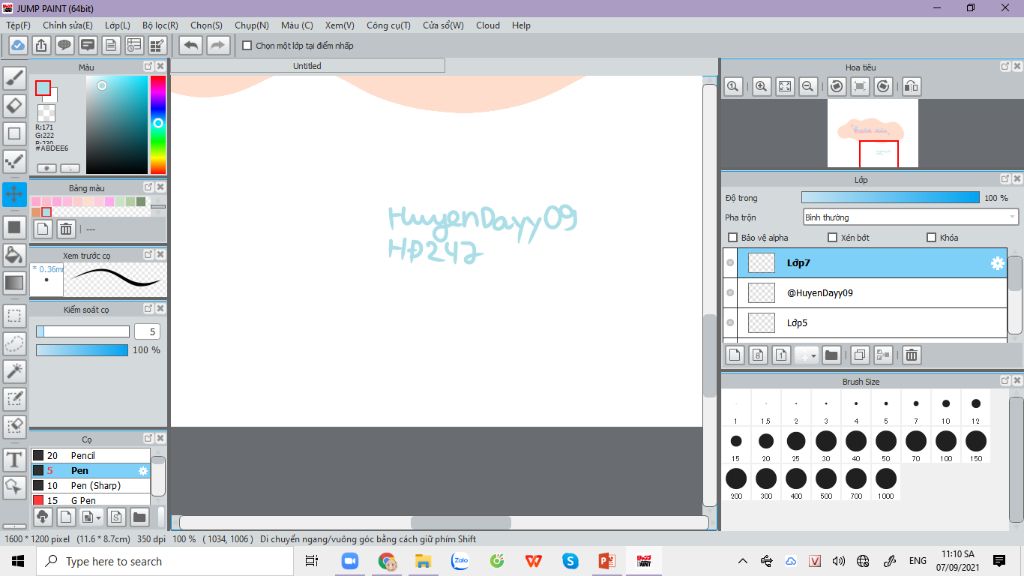Delete layer with trash icon in Lớp panel
Screen dimensions: 1024x576
point(912,355)
